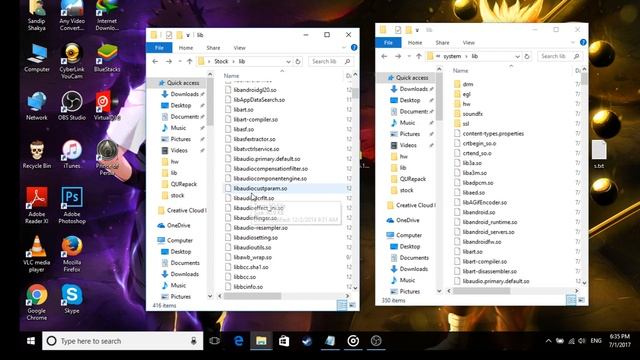Image resolution: width=640 pixels, height=360 pixels.
Task: Open View tab in Stock lib window
Action: tap(240, 48)
